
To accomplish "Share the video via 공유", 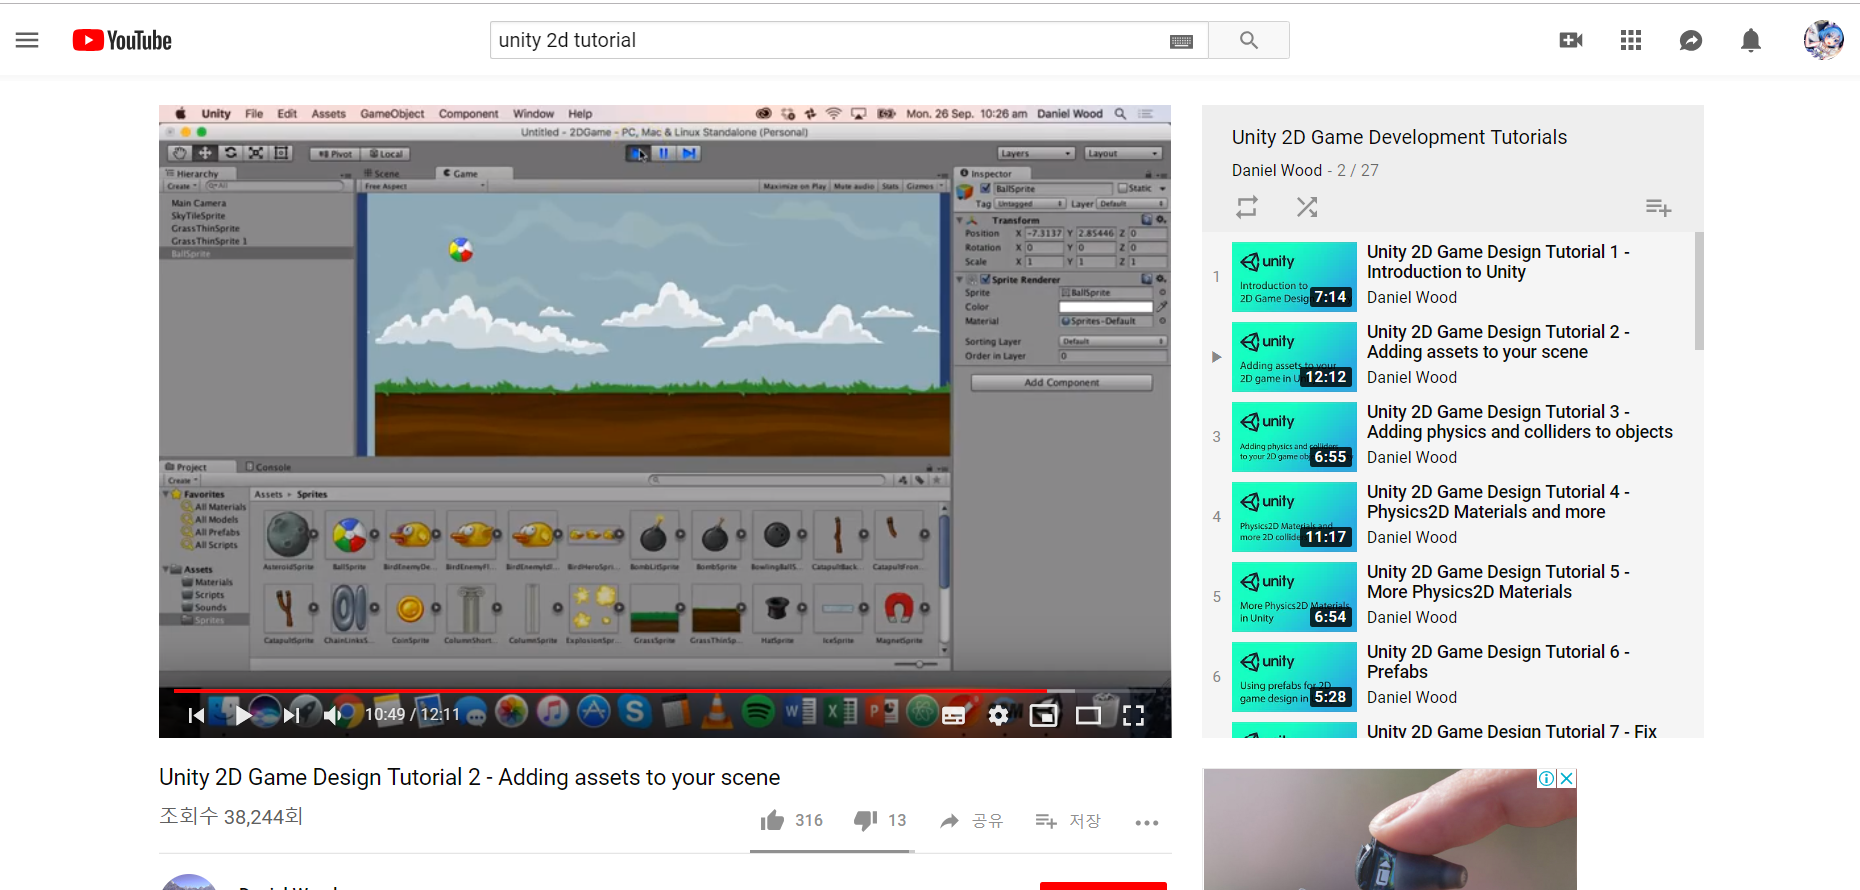I will tap(971, 821).
